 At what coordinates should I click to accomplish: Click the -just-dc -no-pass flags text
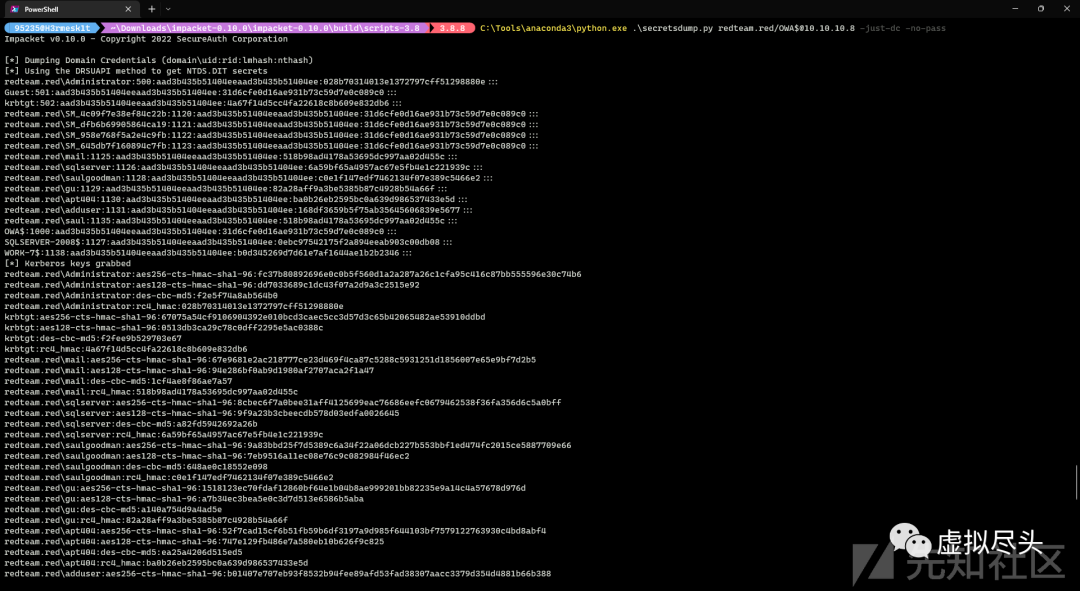tap(902, 28)
